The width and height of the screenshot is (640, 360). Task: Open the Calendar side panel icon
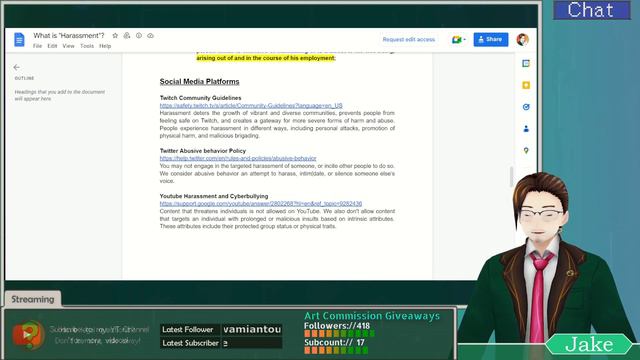click(526, 63)
